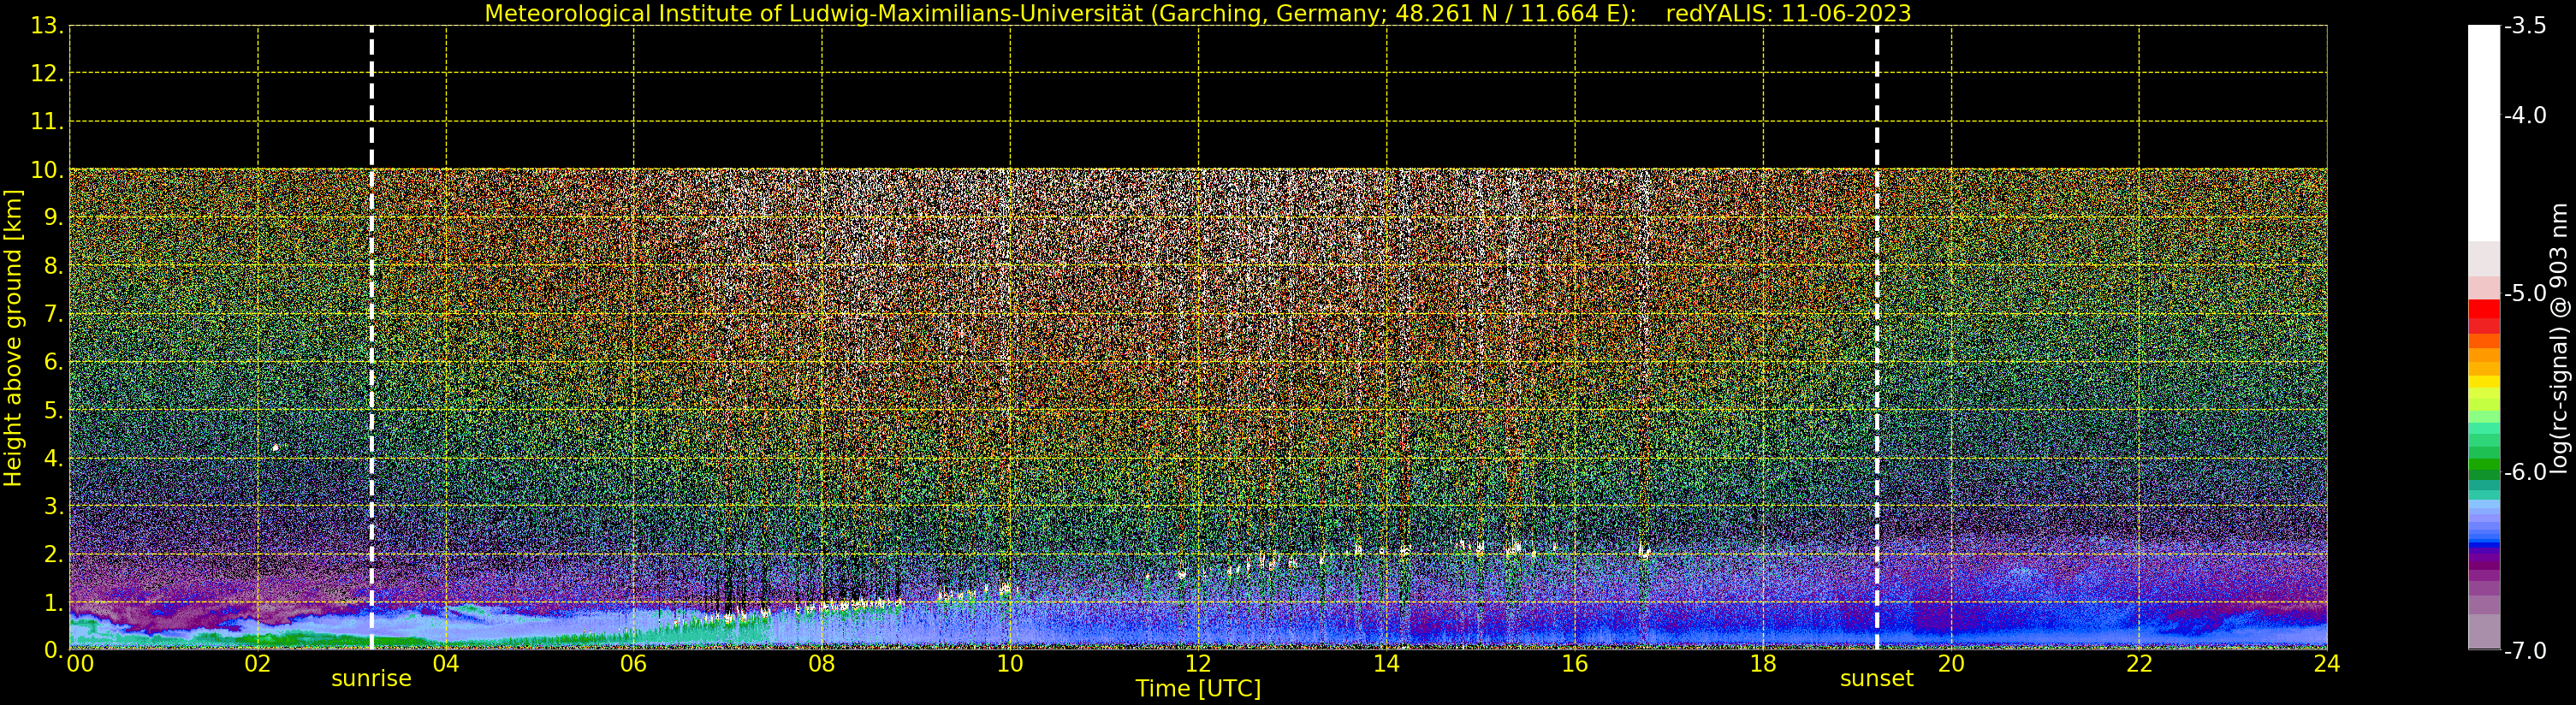Click the '12' time axis tick label
Image resolution: width=2576 pixels, height=705 pixels.
pos(1198,664)
